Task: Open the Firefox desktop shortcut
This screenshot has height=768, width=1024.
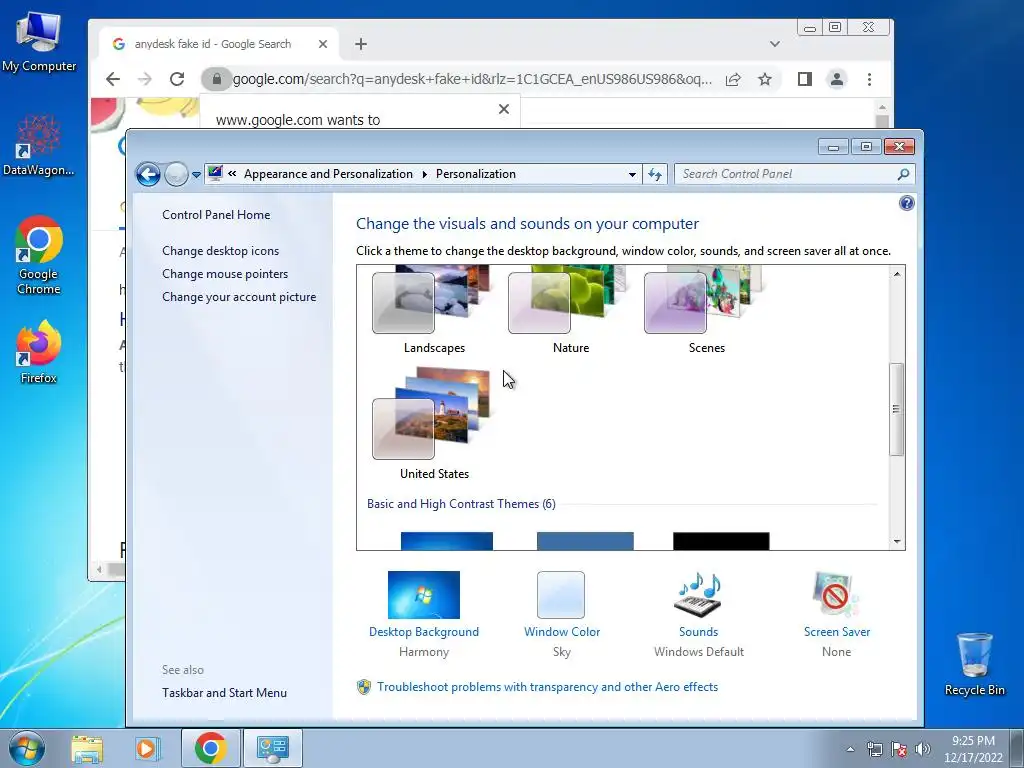Action: pos(39,352)
